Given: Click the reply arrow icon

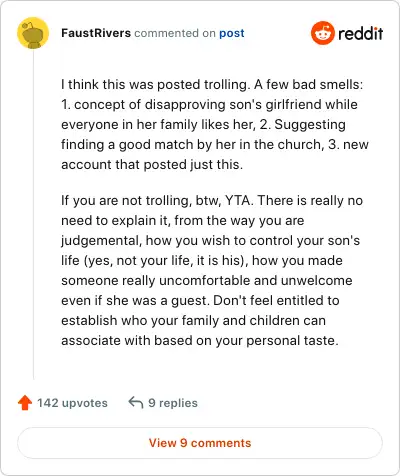Looking at the screenshot, I should 136,402.
